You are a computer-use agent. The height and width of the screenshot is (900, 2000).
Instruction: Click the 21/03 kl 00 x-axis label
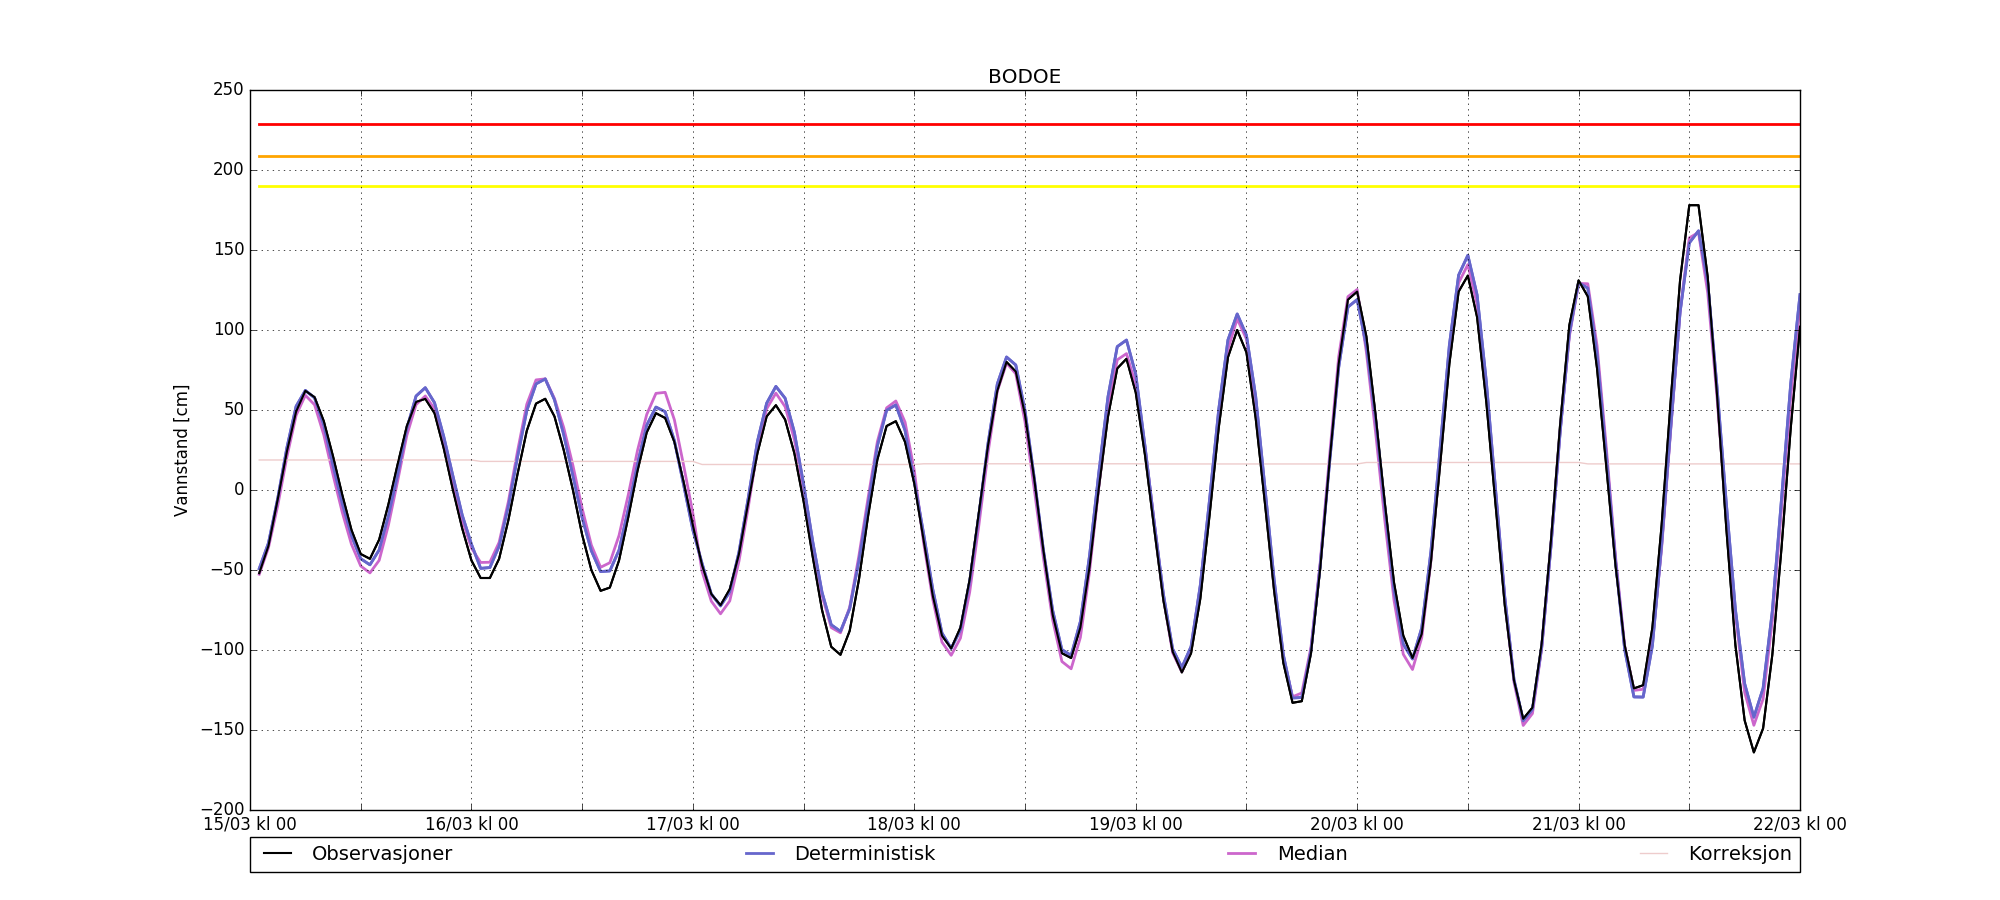pyautogui.click(x=1578, y=825)
